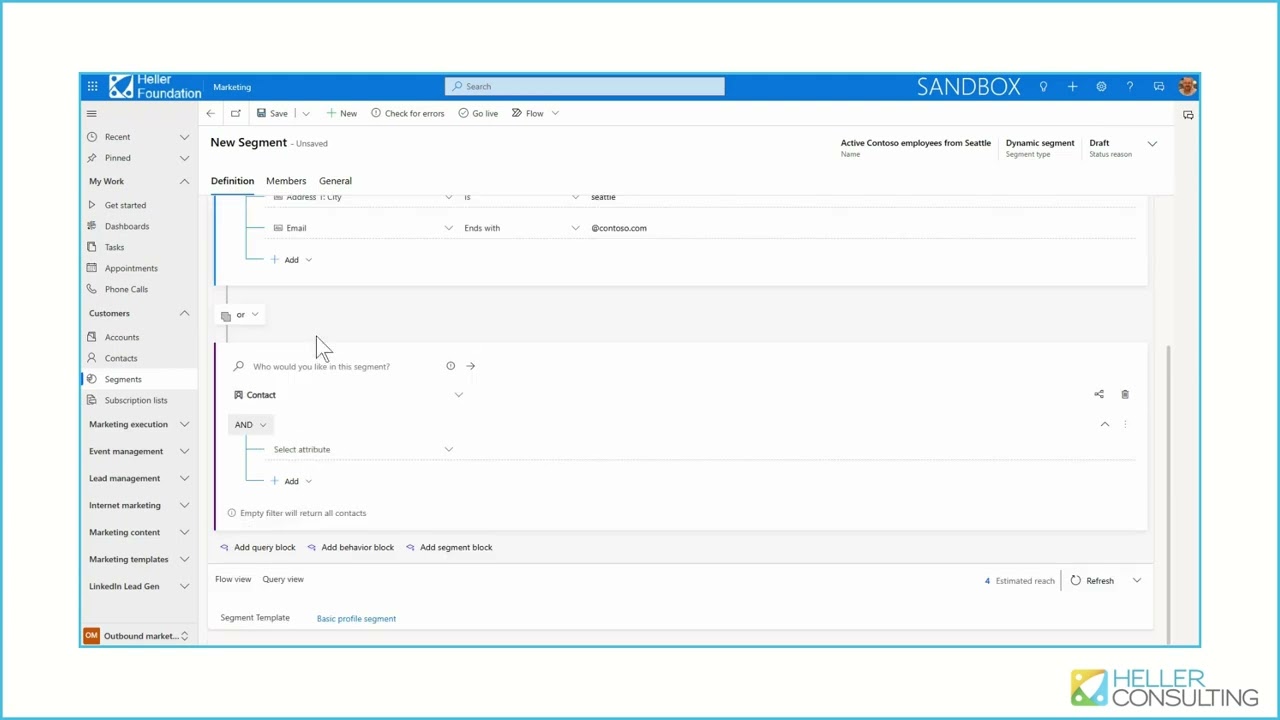
Task: Open the Save split-button dropdown arrow
Action: coord(306,114)
